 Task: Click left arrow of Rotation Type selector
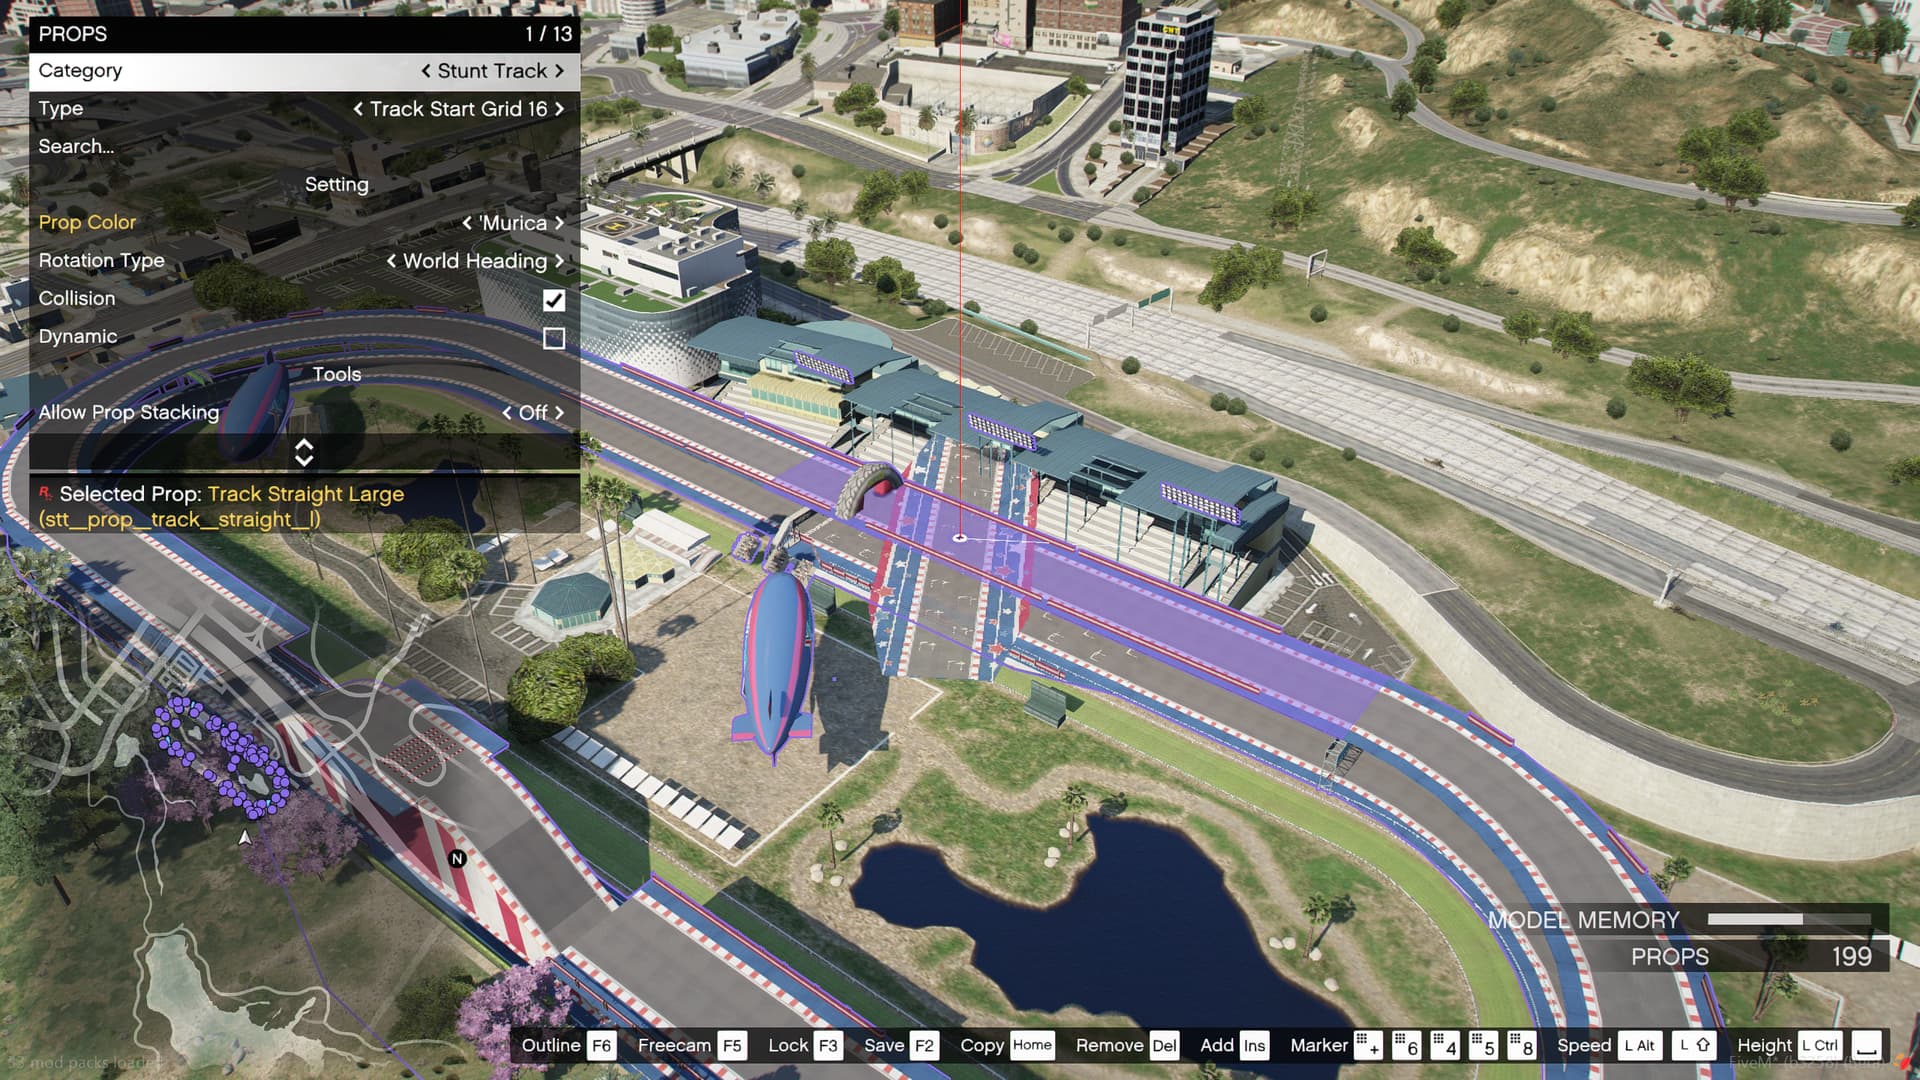(x=391, y=261)
